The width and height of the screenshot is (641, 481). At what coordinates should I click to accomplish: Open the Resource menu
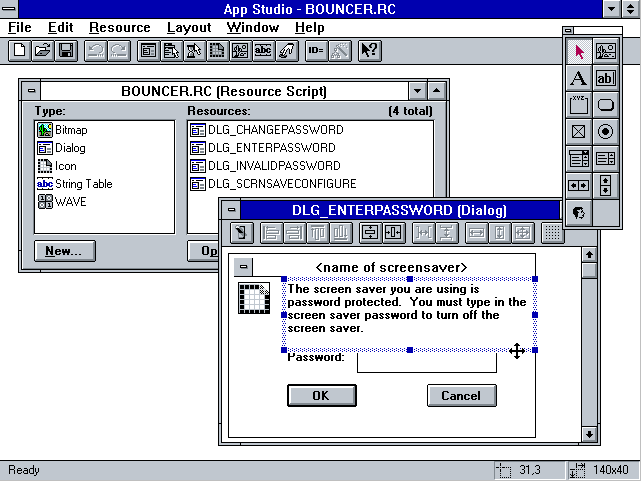pos(120,27)
